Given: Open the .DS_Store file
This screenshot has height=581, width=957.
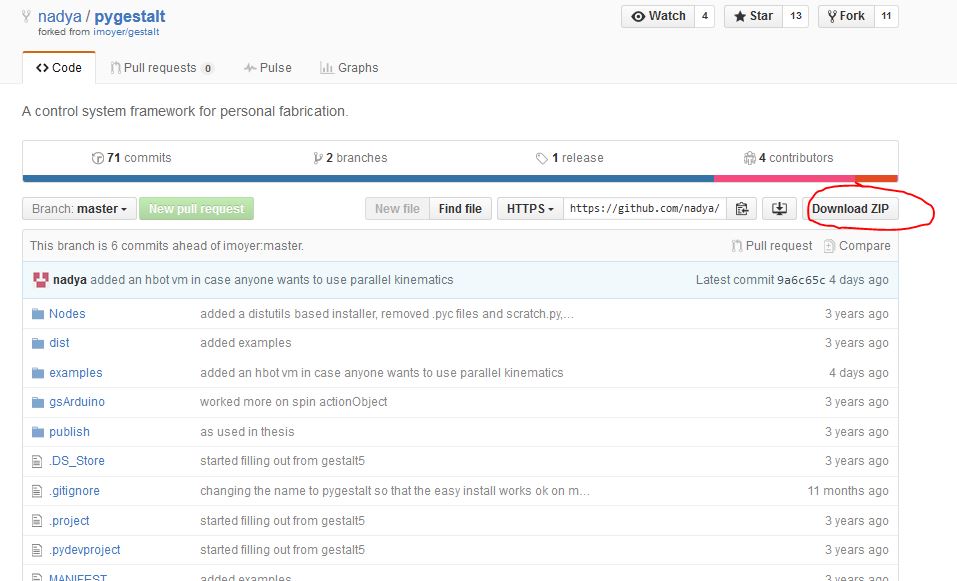Looking at the screenshot, I should (77, 461).
